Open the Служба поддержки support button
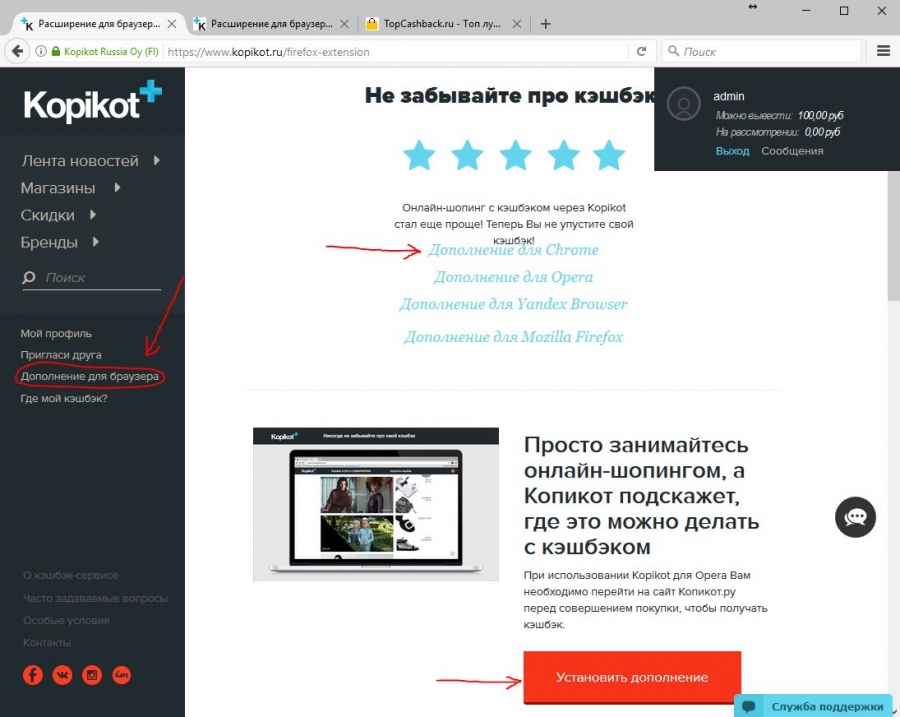Viewport: 900px width, 717px height. coord(813,706)
